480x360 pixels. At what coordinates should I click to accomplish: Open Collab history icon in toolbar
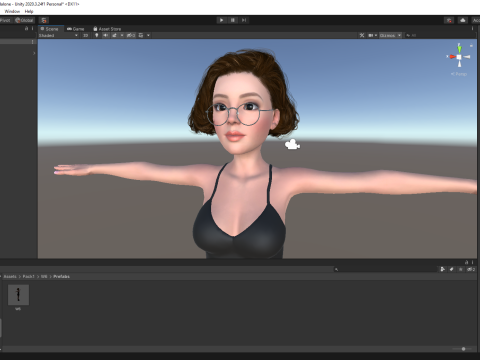[449, 20]
